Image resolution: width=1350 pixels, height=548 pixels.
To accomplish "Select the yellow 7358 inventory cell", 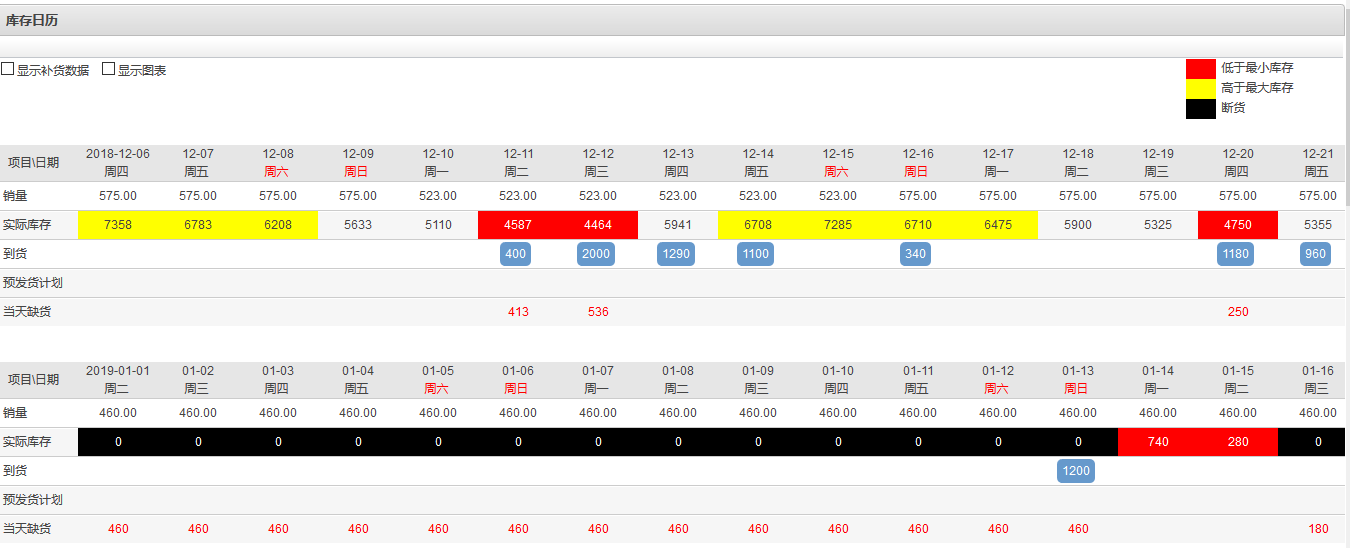I will tap(118, 225).
